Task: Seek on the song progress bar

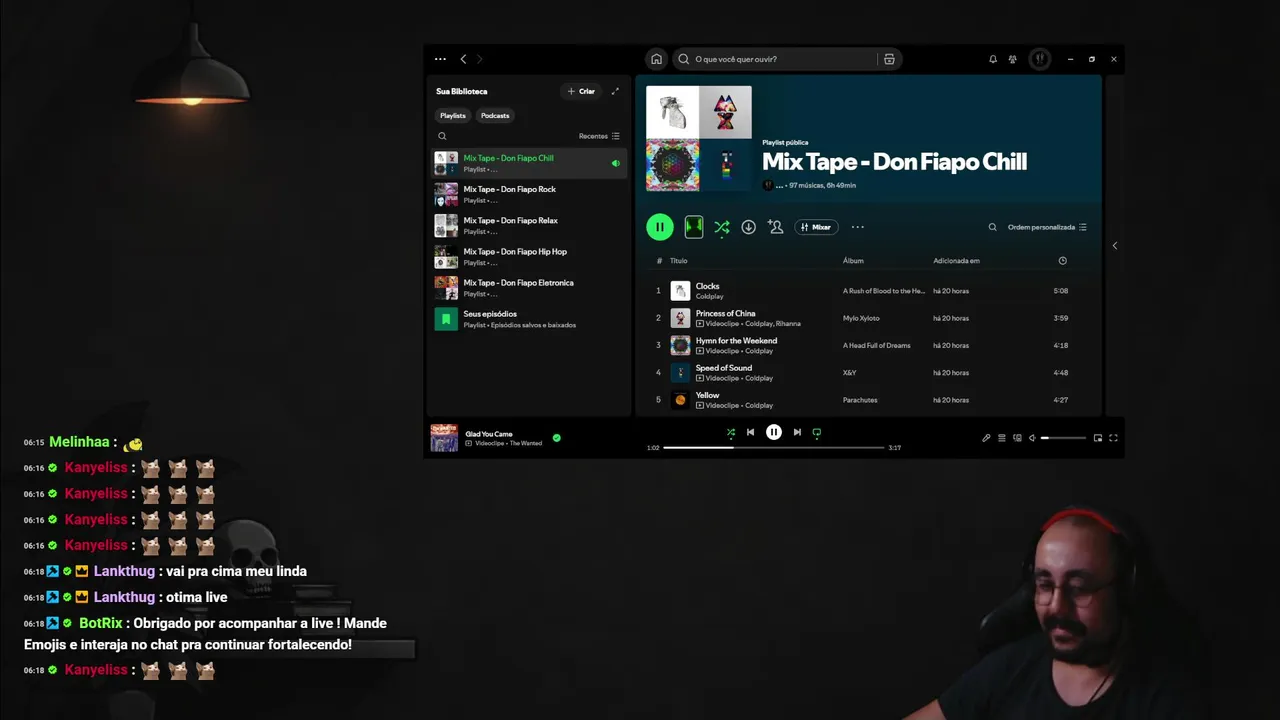Action: 774,448
